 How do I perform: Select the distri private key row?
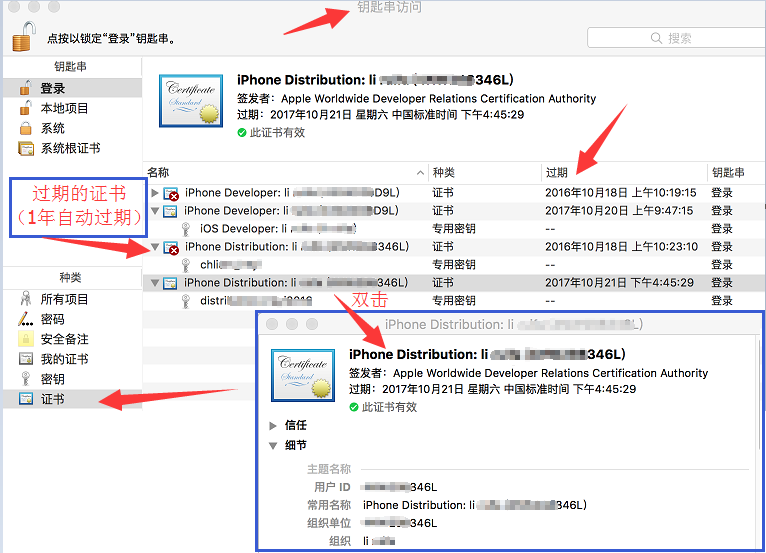click(x=454, y=300)
